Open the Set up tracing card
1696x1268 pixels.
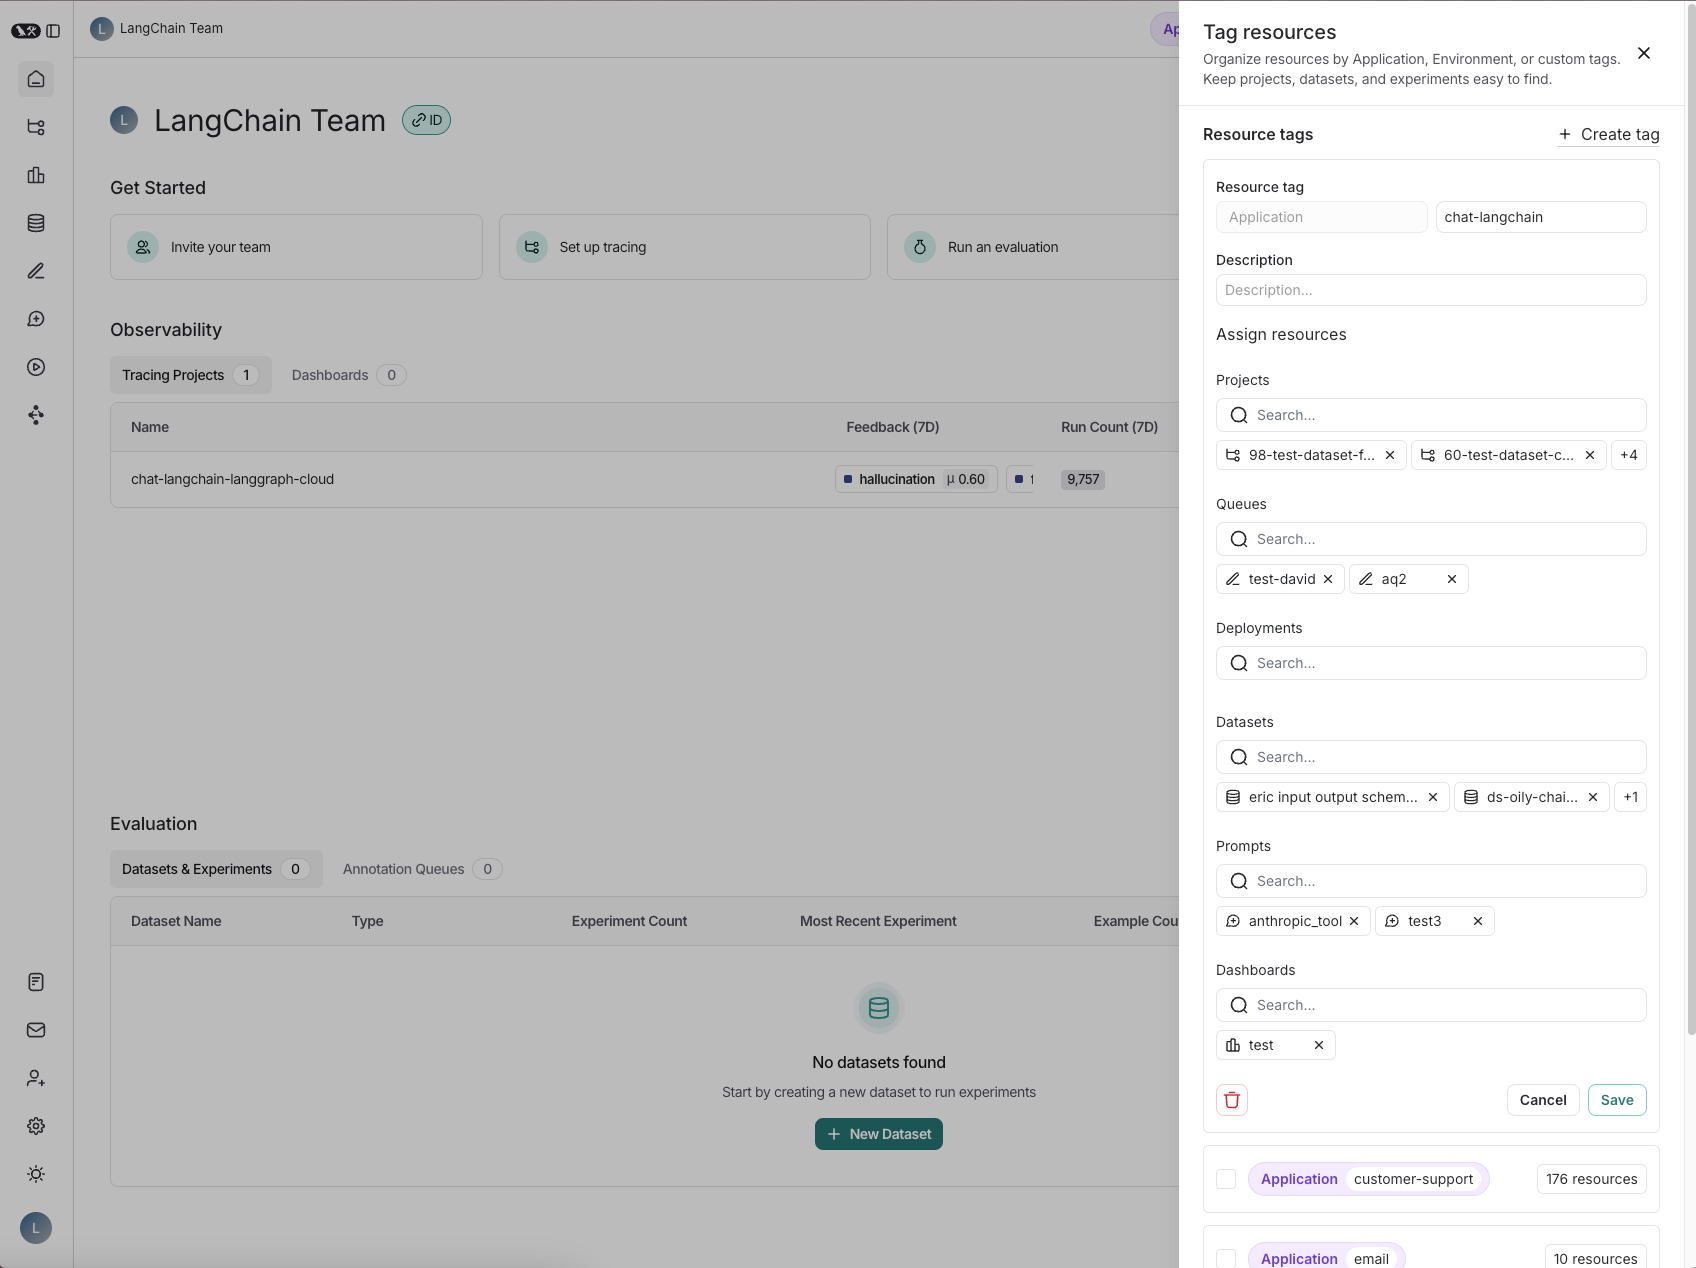pyautogui.click(x=685, y=247)
